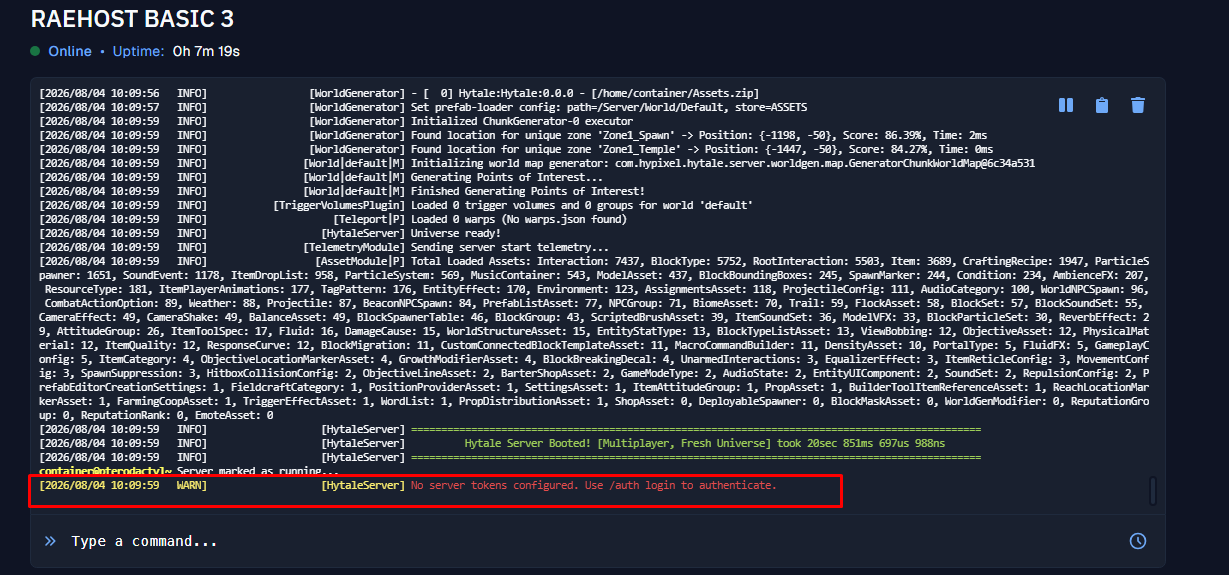Click the "Online" status text
Image resolution: width=1229 pixels, height=575 pixels.
[70, 50]
